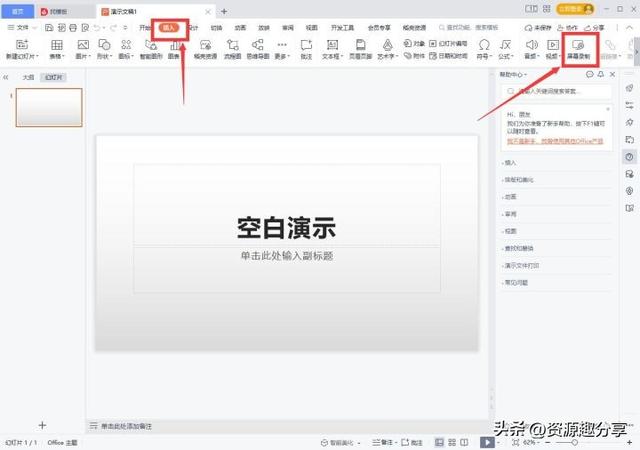Start slideshow with the play button in status bar
The width and height of the screenshot is (640, 450).
[x=487, y=442]
